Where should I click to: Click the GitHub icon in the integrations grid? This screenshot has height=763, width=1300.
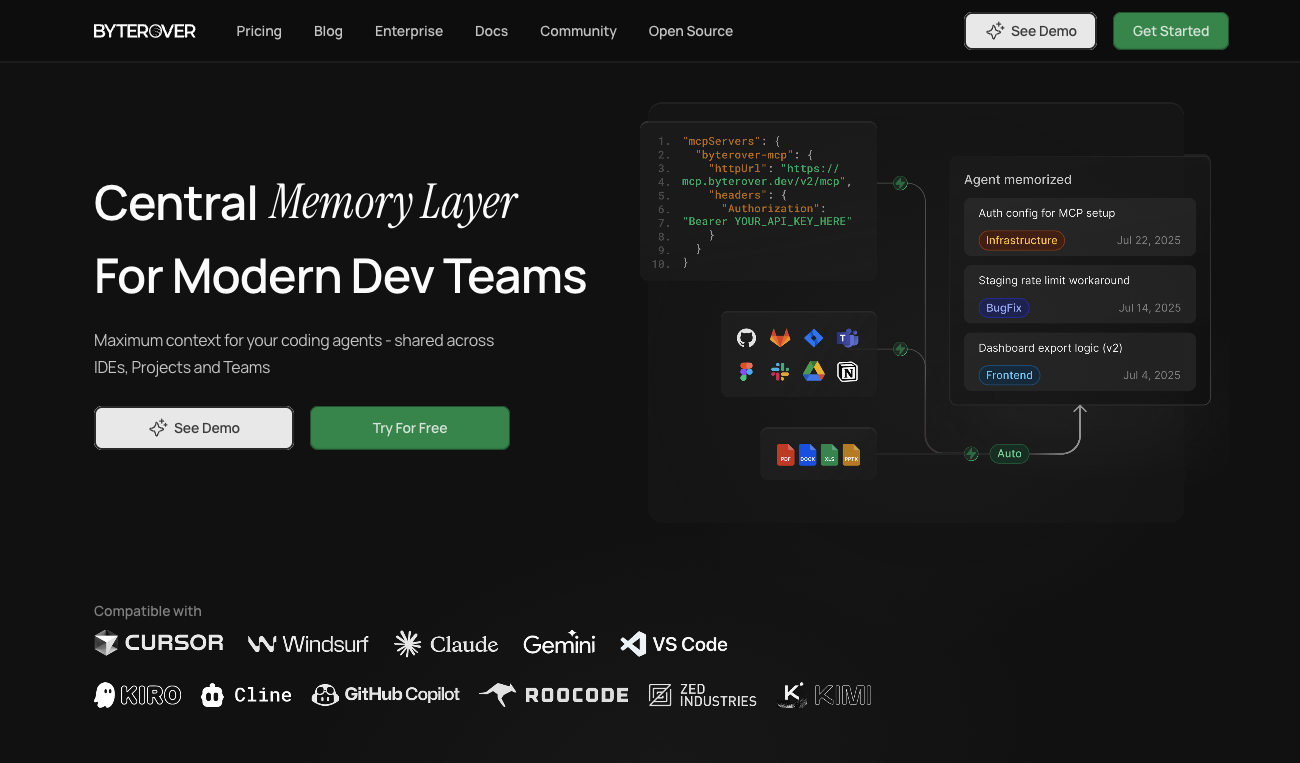point(745,338)
